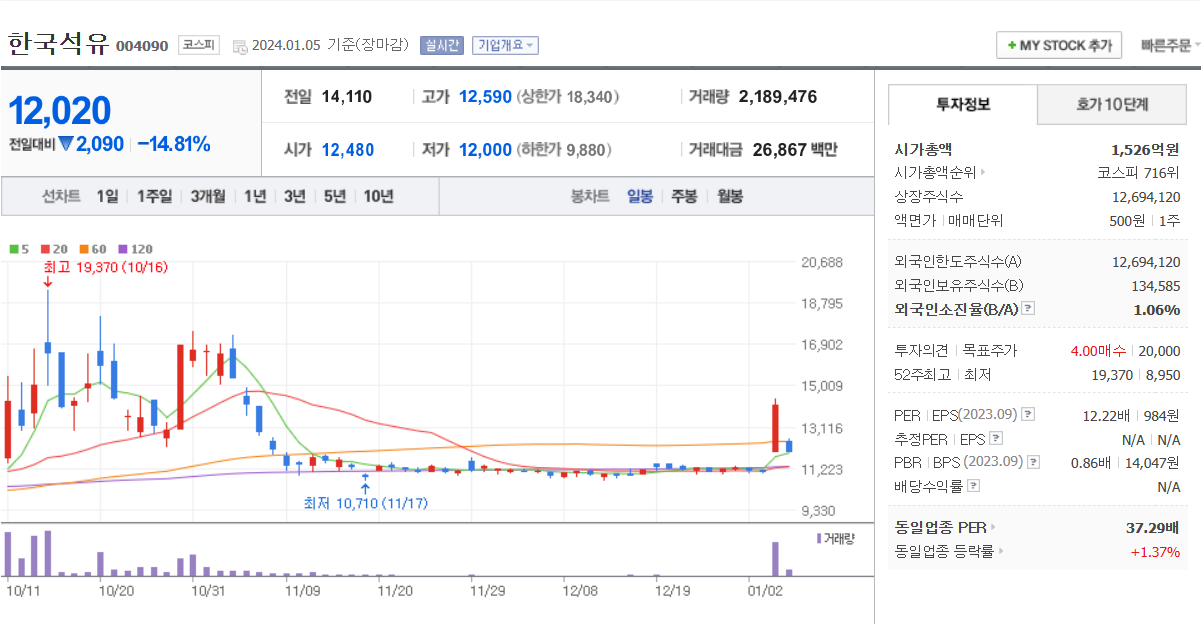Click the arrow next to 동일업종 PER
This screenshot has height=624, width=1202.
[x=993, y=527]
